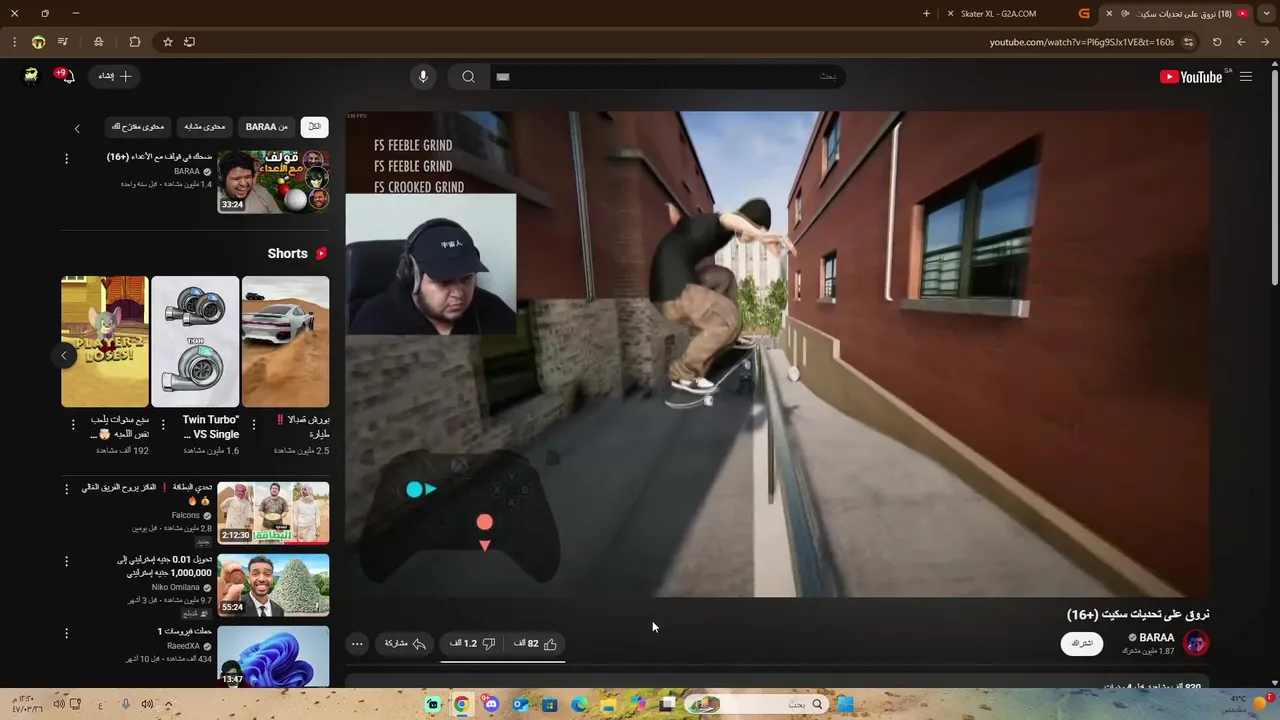Select the 'From BARAA' filter chip

tap(267, 127)
